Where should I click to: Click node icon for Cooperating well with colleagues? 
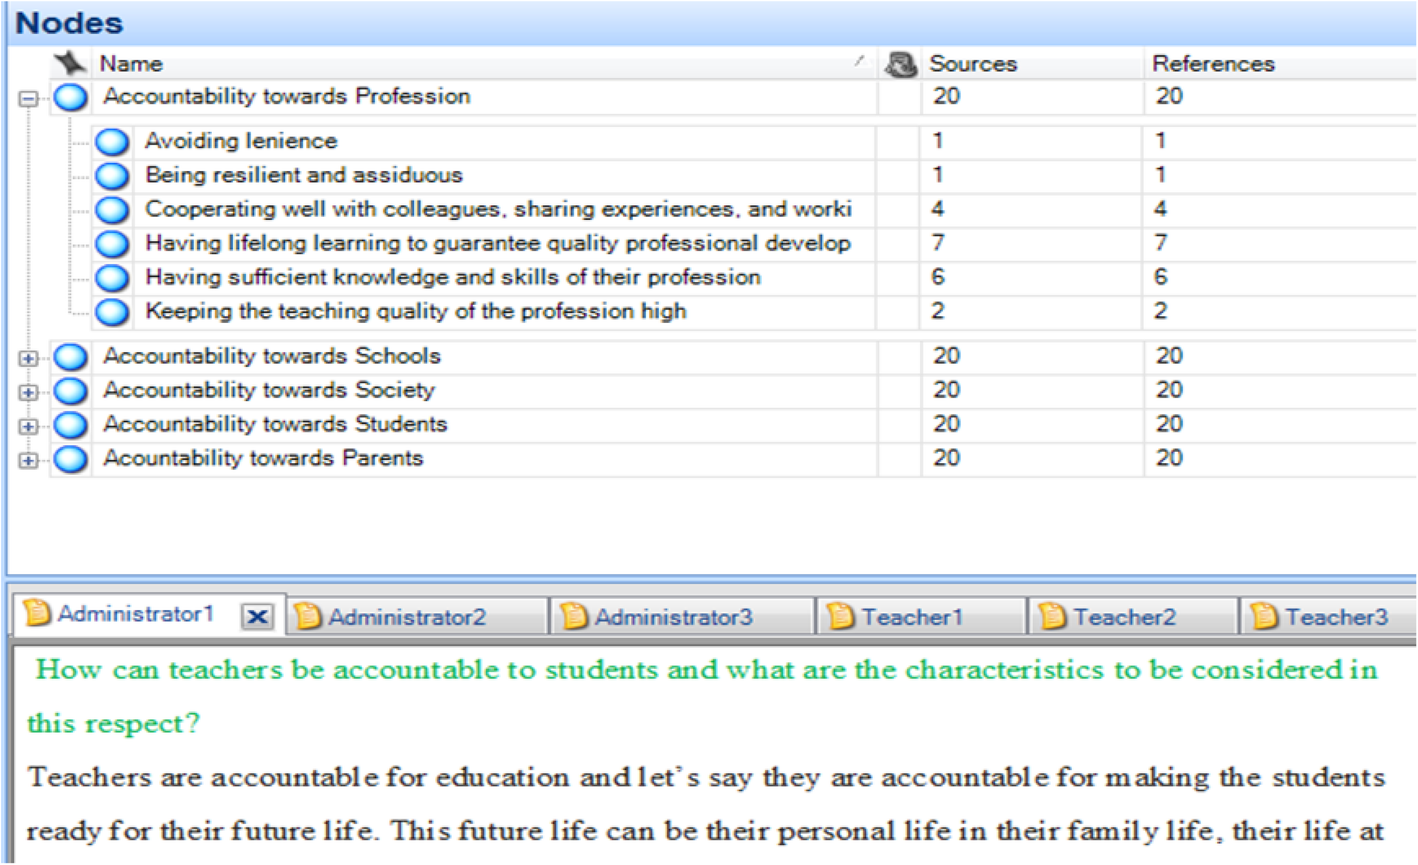112,210
